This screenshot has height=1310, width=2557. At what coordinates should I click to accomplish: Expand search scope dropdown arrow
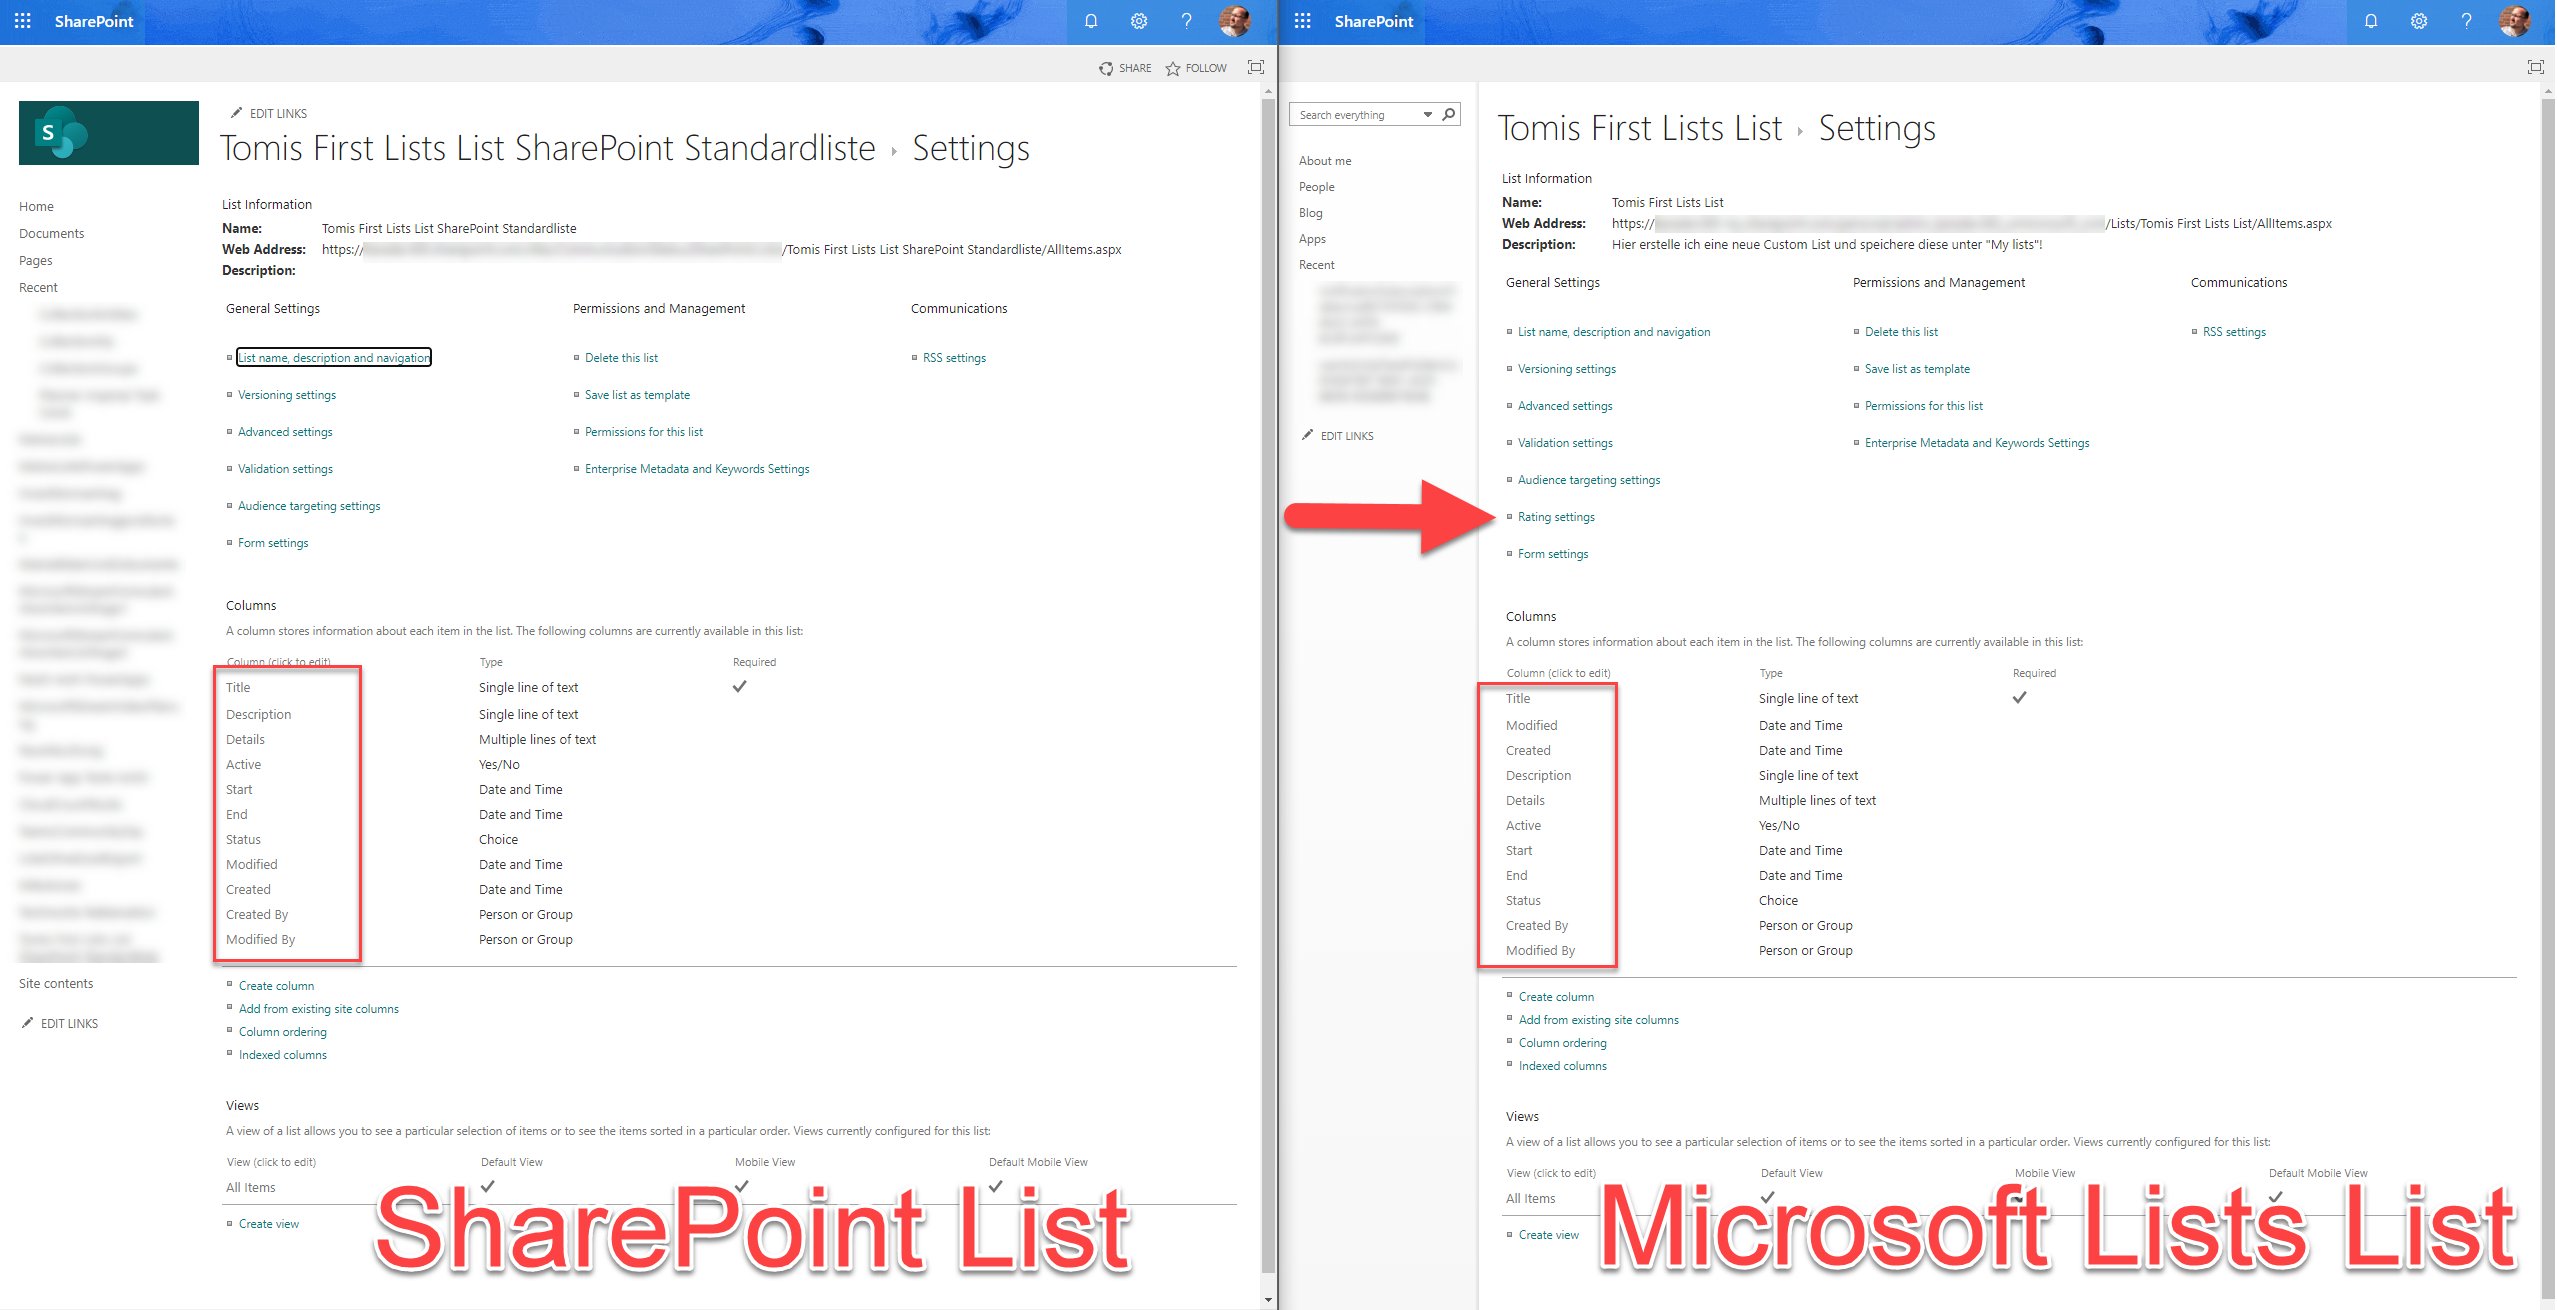point(1428,115)
